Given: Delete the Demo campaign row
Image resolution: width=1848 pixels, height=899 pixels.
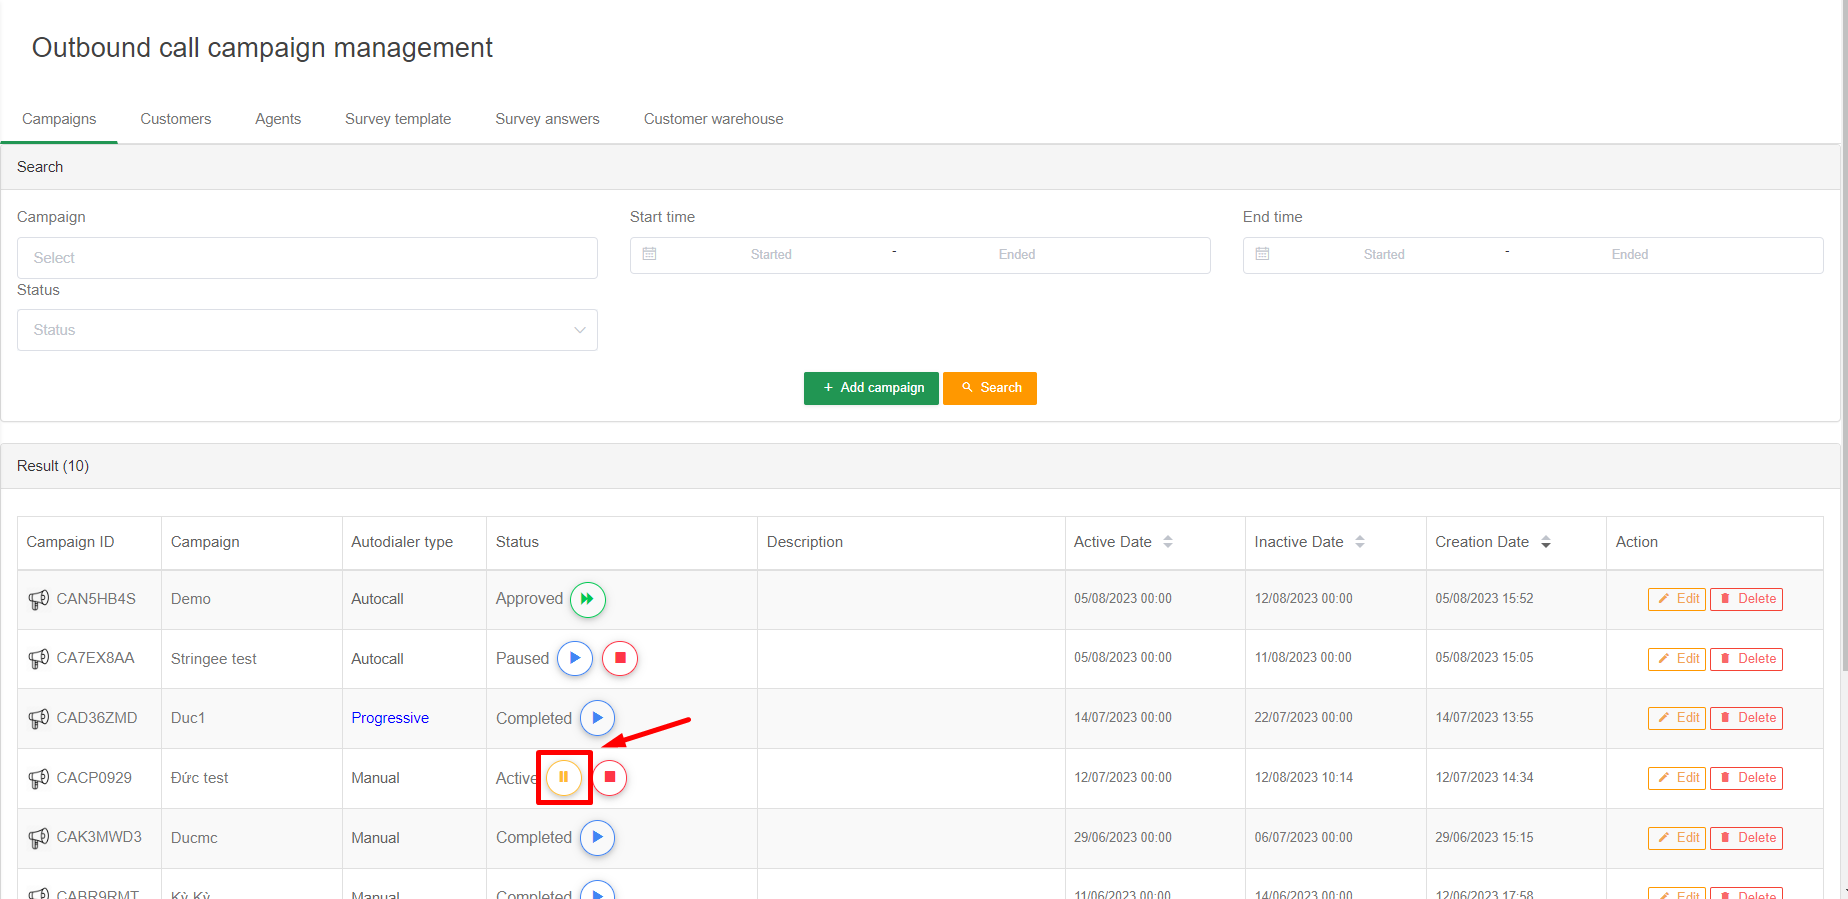Looking at the screenshot, I should tap(1746, 599).
